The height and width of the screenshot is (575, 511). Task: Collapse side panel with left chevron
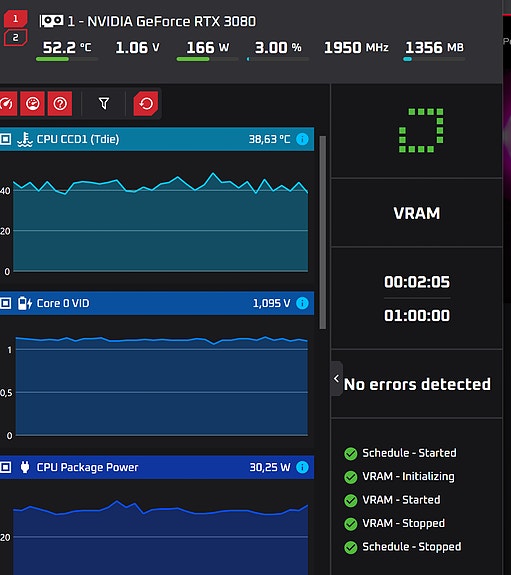337,378
